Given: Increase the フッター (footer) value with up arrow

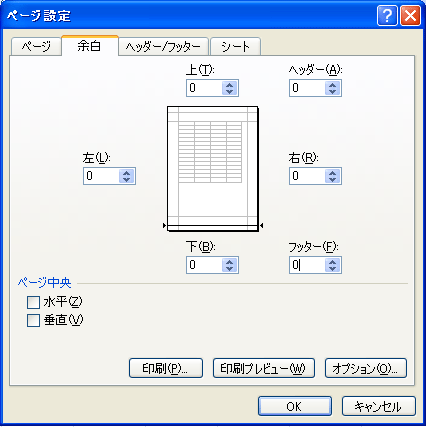Looking at the screenshot, I should 332,262.
